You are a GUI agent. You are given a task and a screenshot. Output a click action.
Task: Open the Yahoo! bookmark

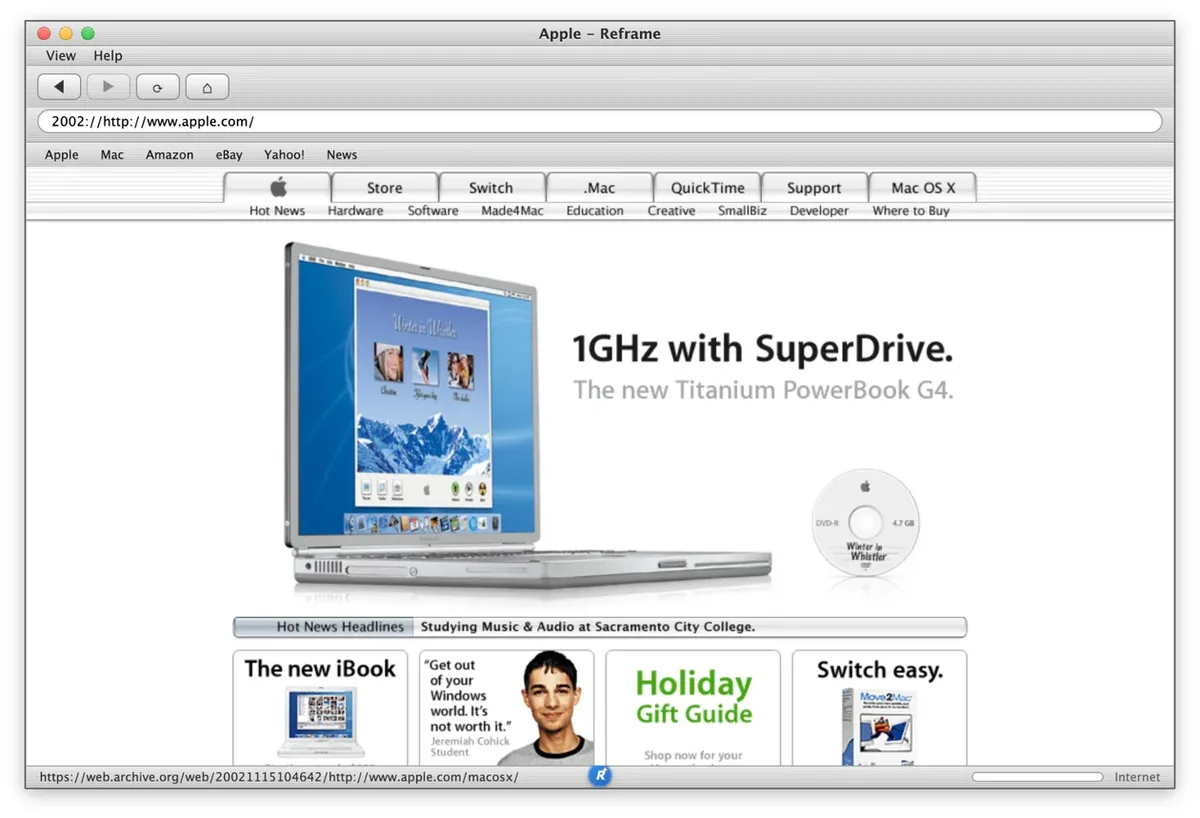[x=284, y=155]
